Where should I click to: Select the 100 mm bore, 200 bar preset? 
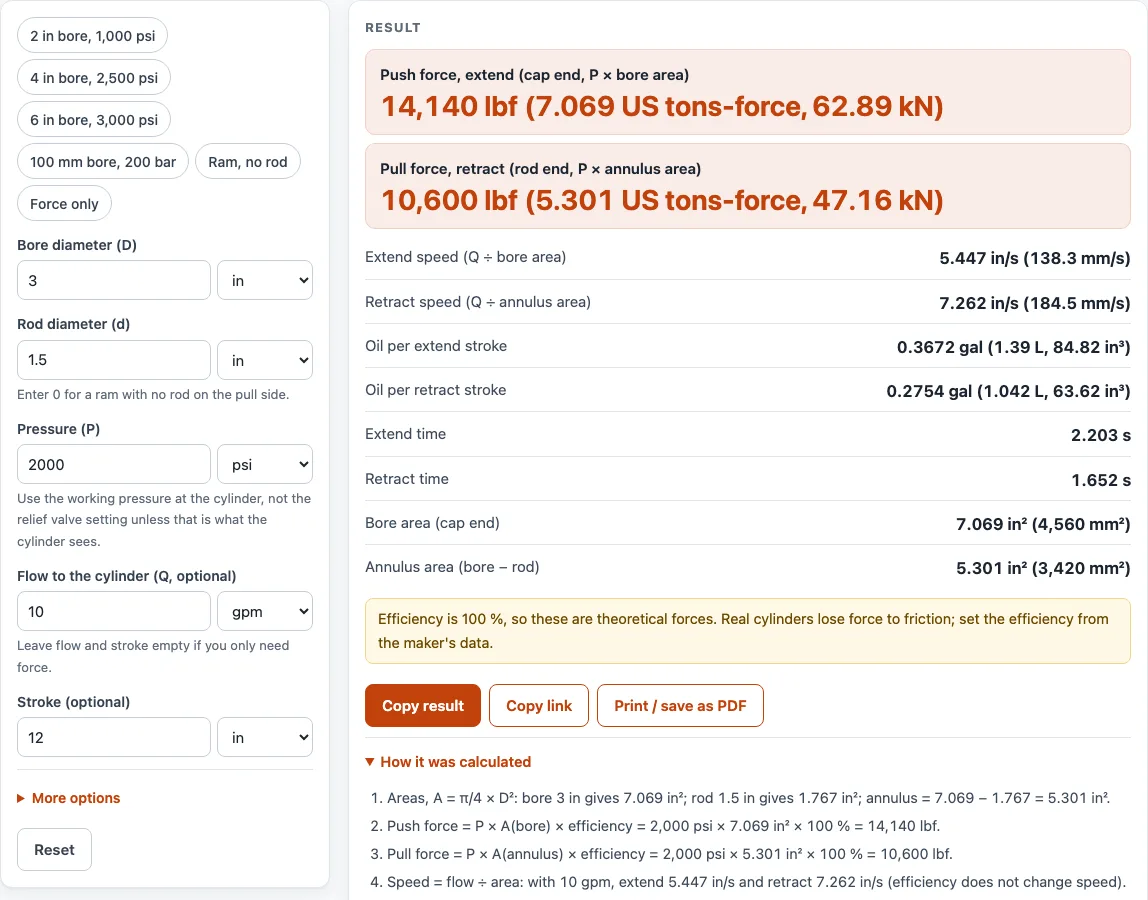[x=102, y=162]
